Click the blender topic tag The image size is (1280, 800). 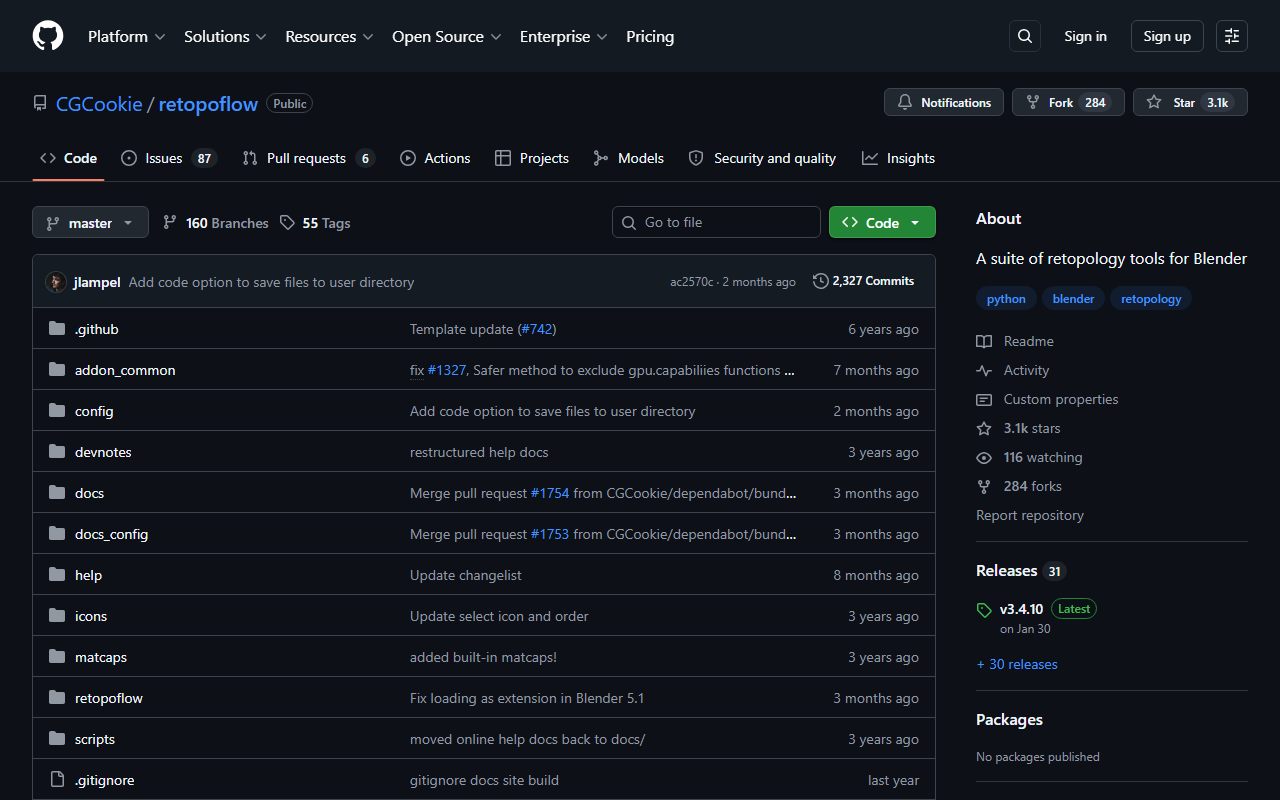click(x=1073, y=299)
